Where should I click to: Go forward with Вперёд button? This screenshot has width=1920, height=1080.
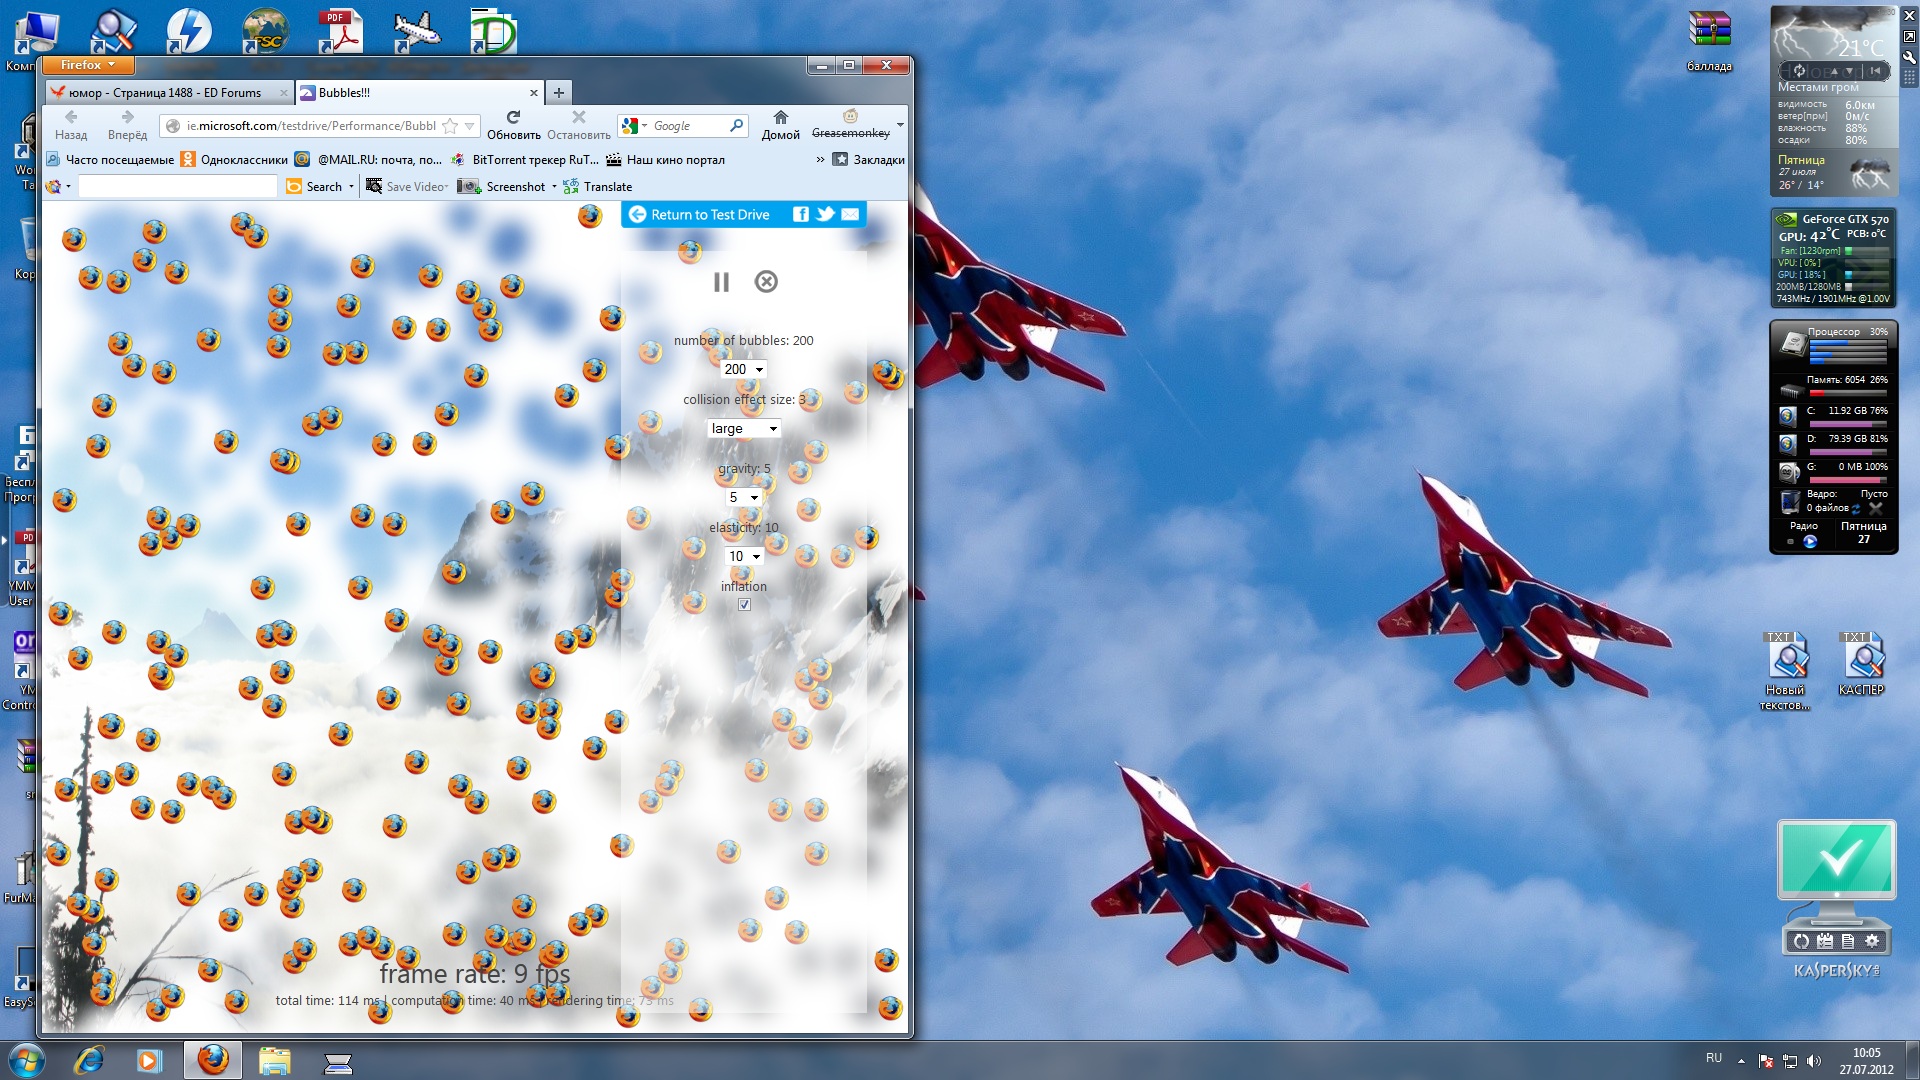pos(127,125)
